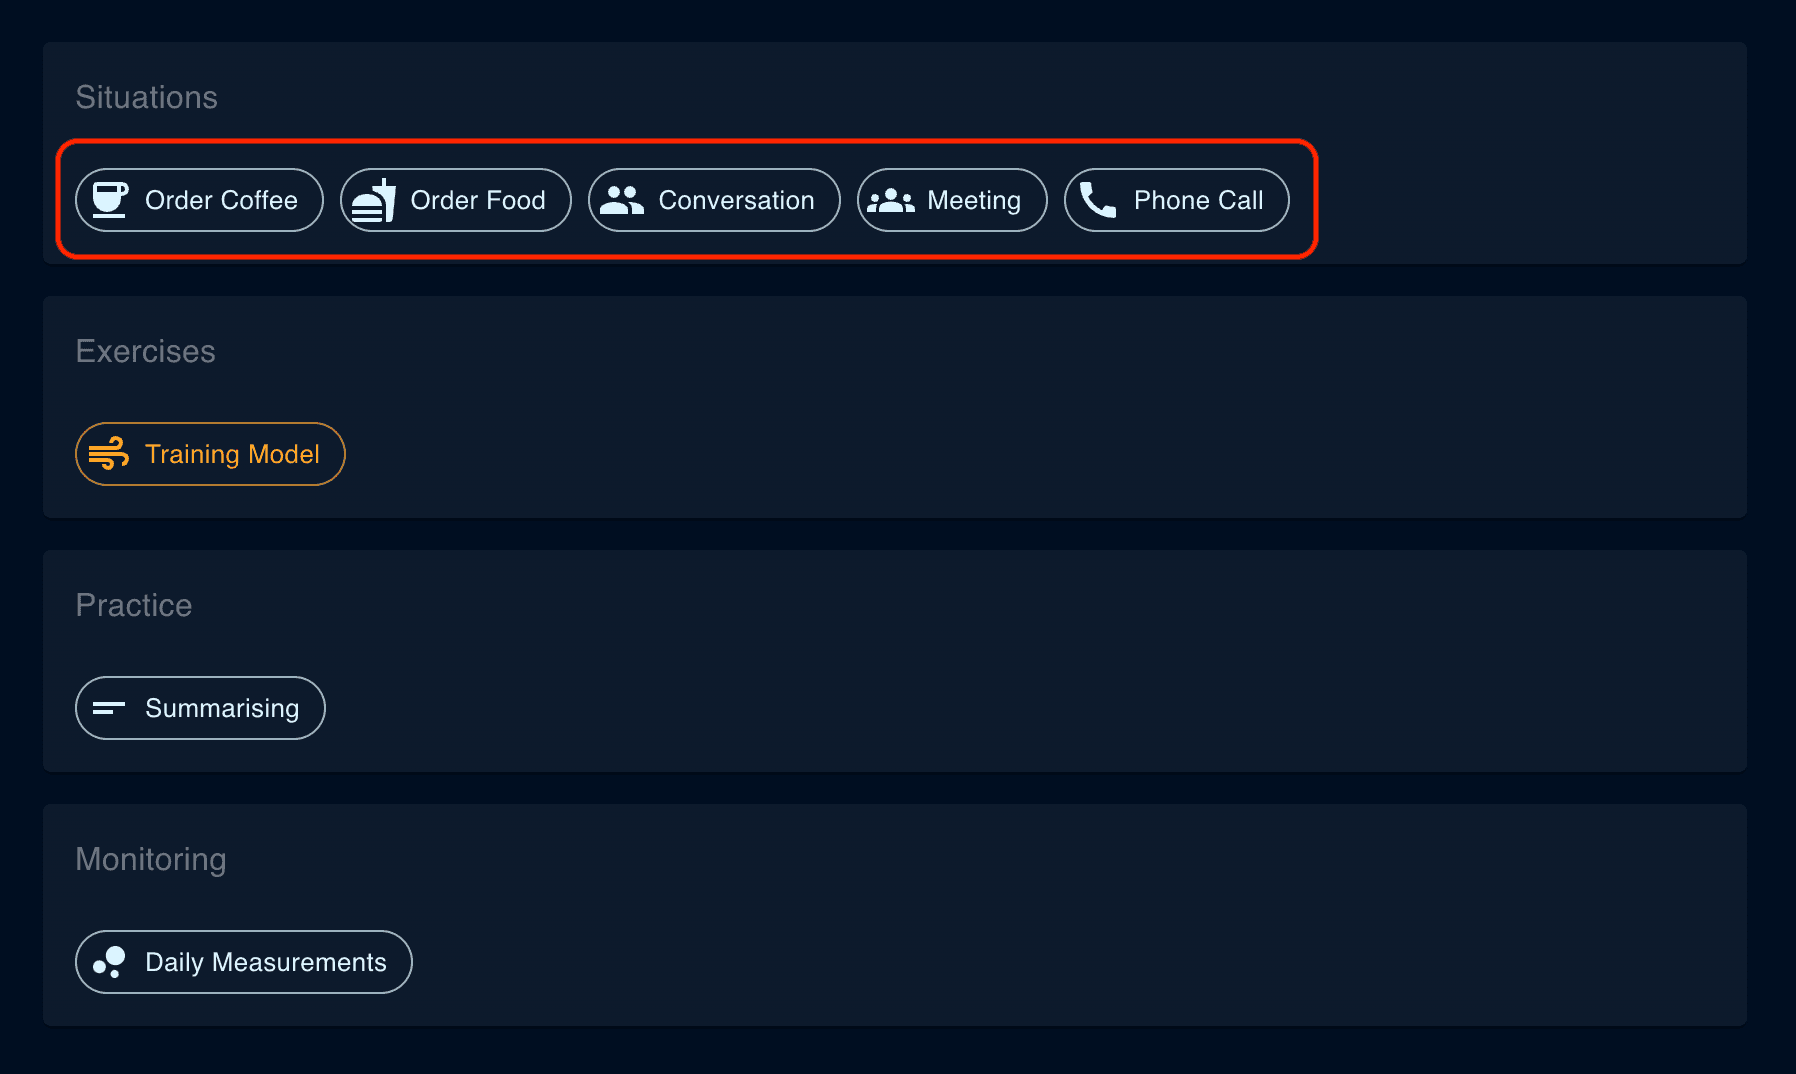Open Daily Measurements monitoring
The image size is (1796, 1074).
coord(244,962)
